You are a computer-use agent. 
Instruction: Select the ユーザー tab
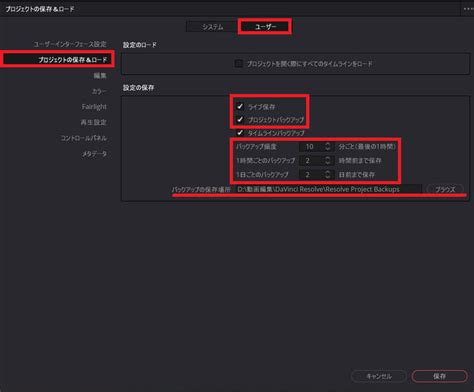pyautogui.click(x=265, y=27)
